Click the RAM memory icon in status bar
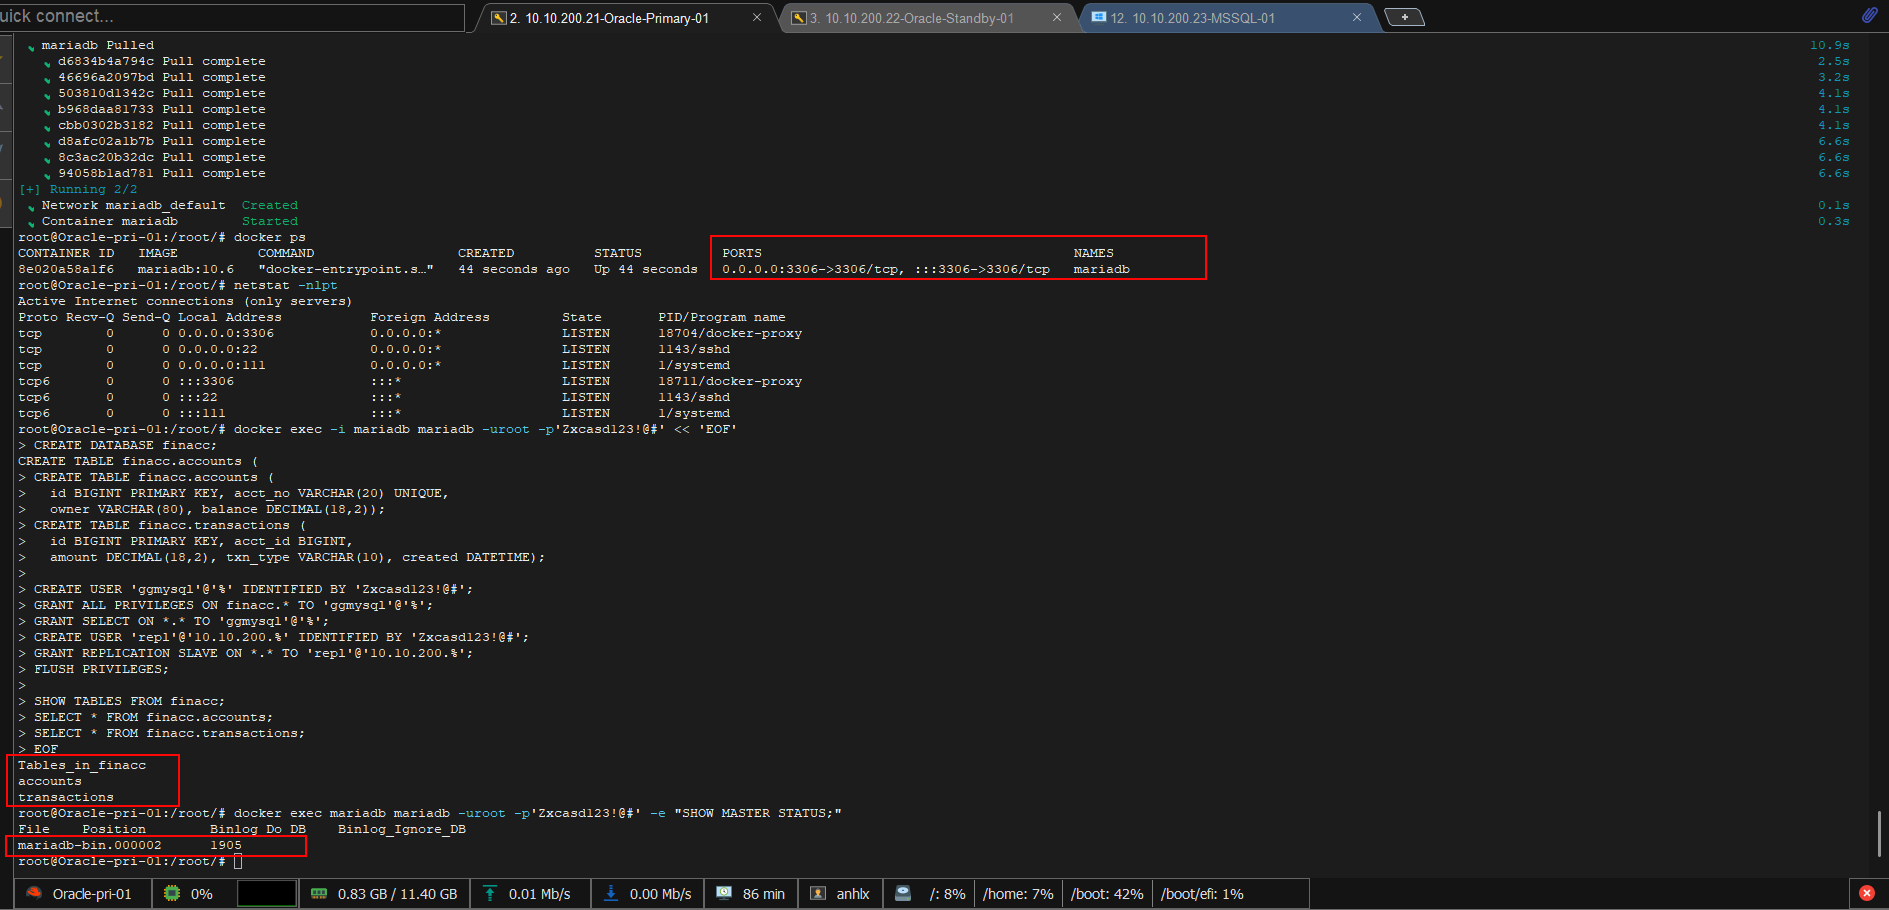Viewport: 1889px width, 910px height. (319, 893)
